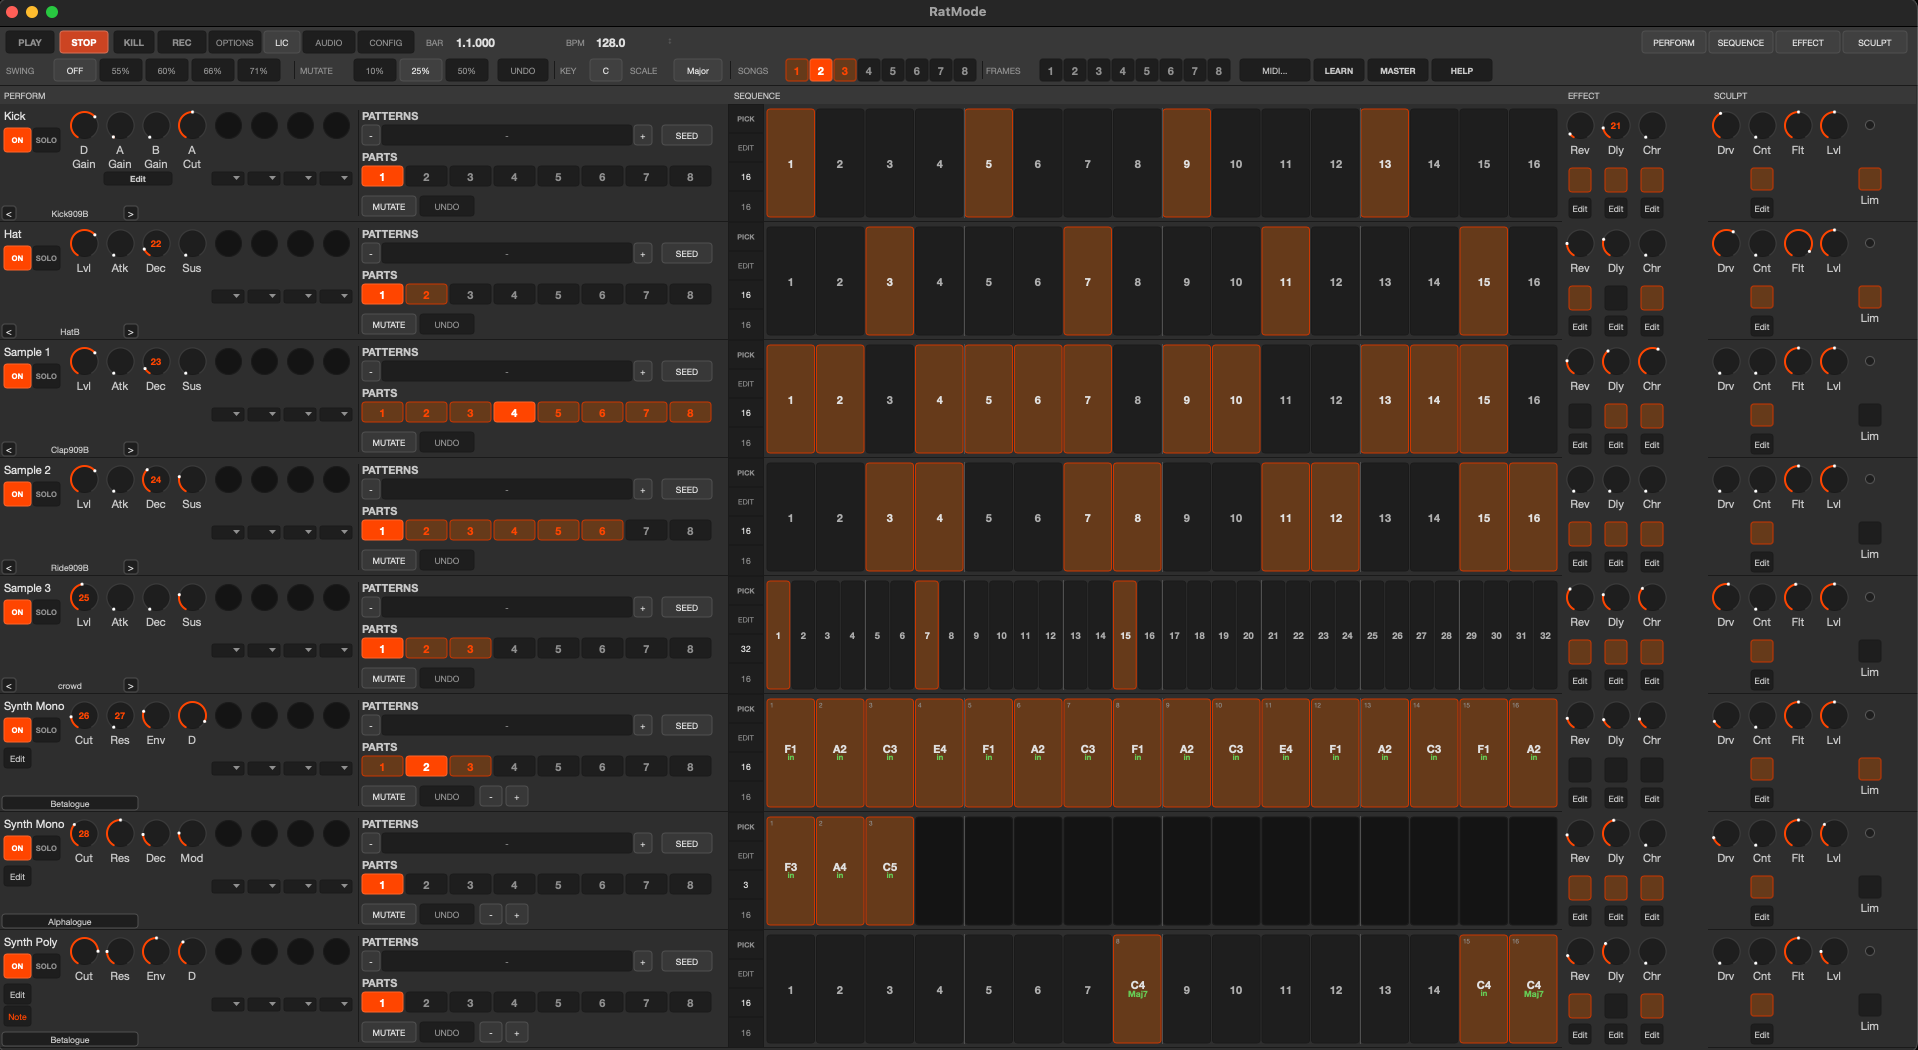
Task: Select previous Hat sample before HatB
Action: 9,331
